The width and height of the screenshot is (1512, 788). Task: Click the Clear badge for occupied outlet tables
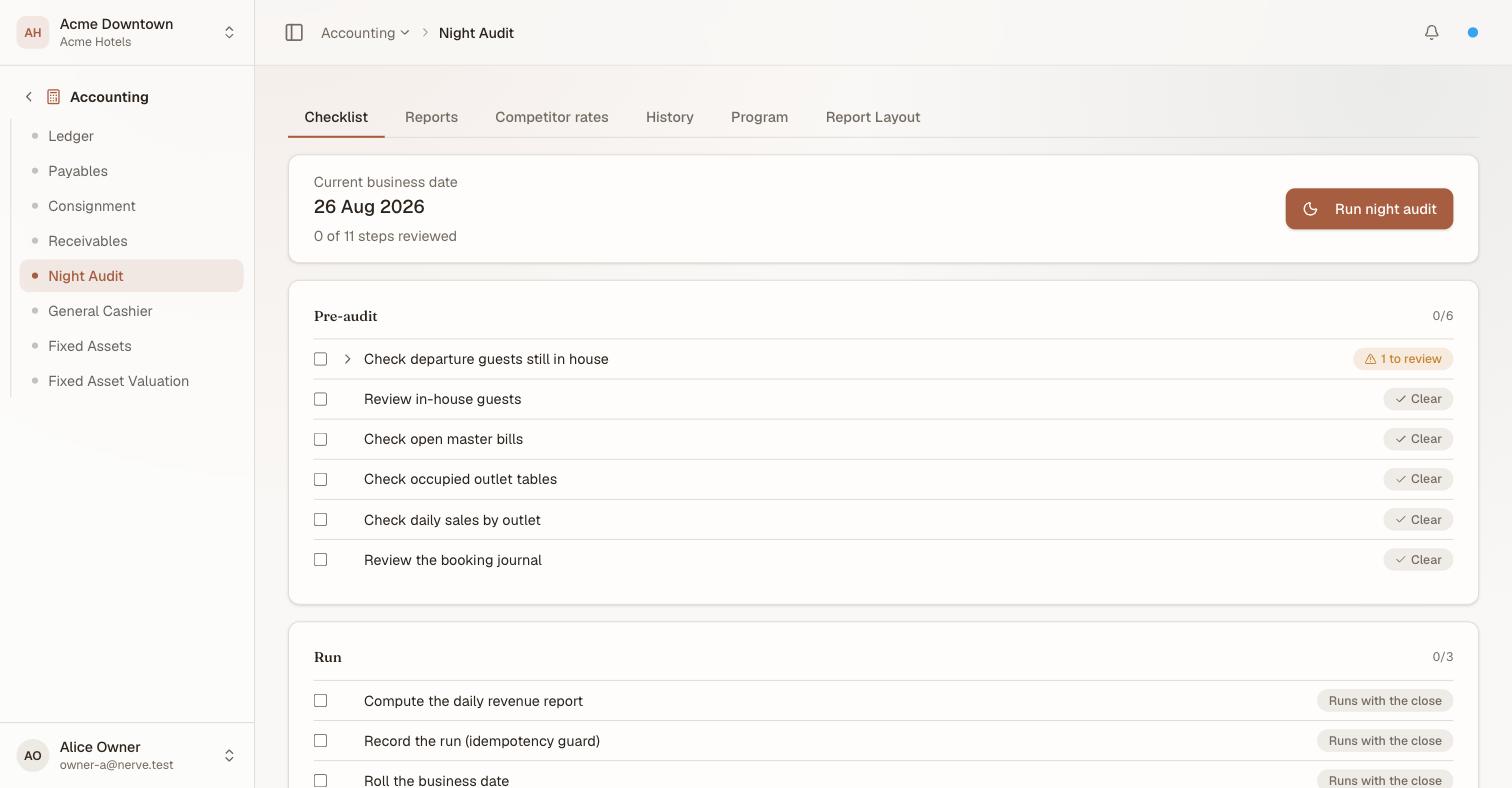[x=1418, y=479]
